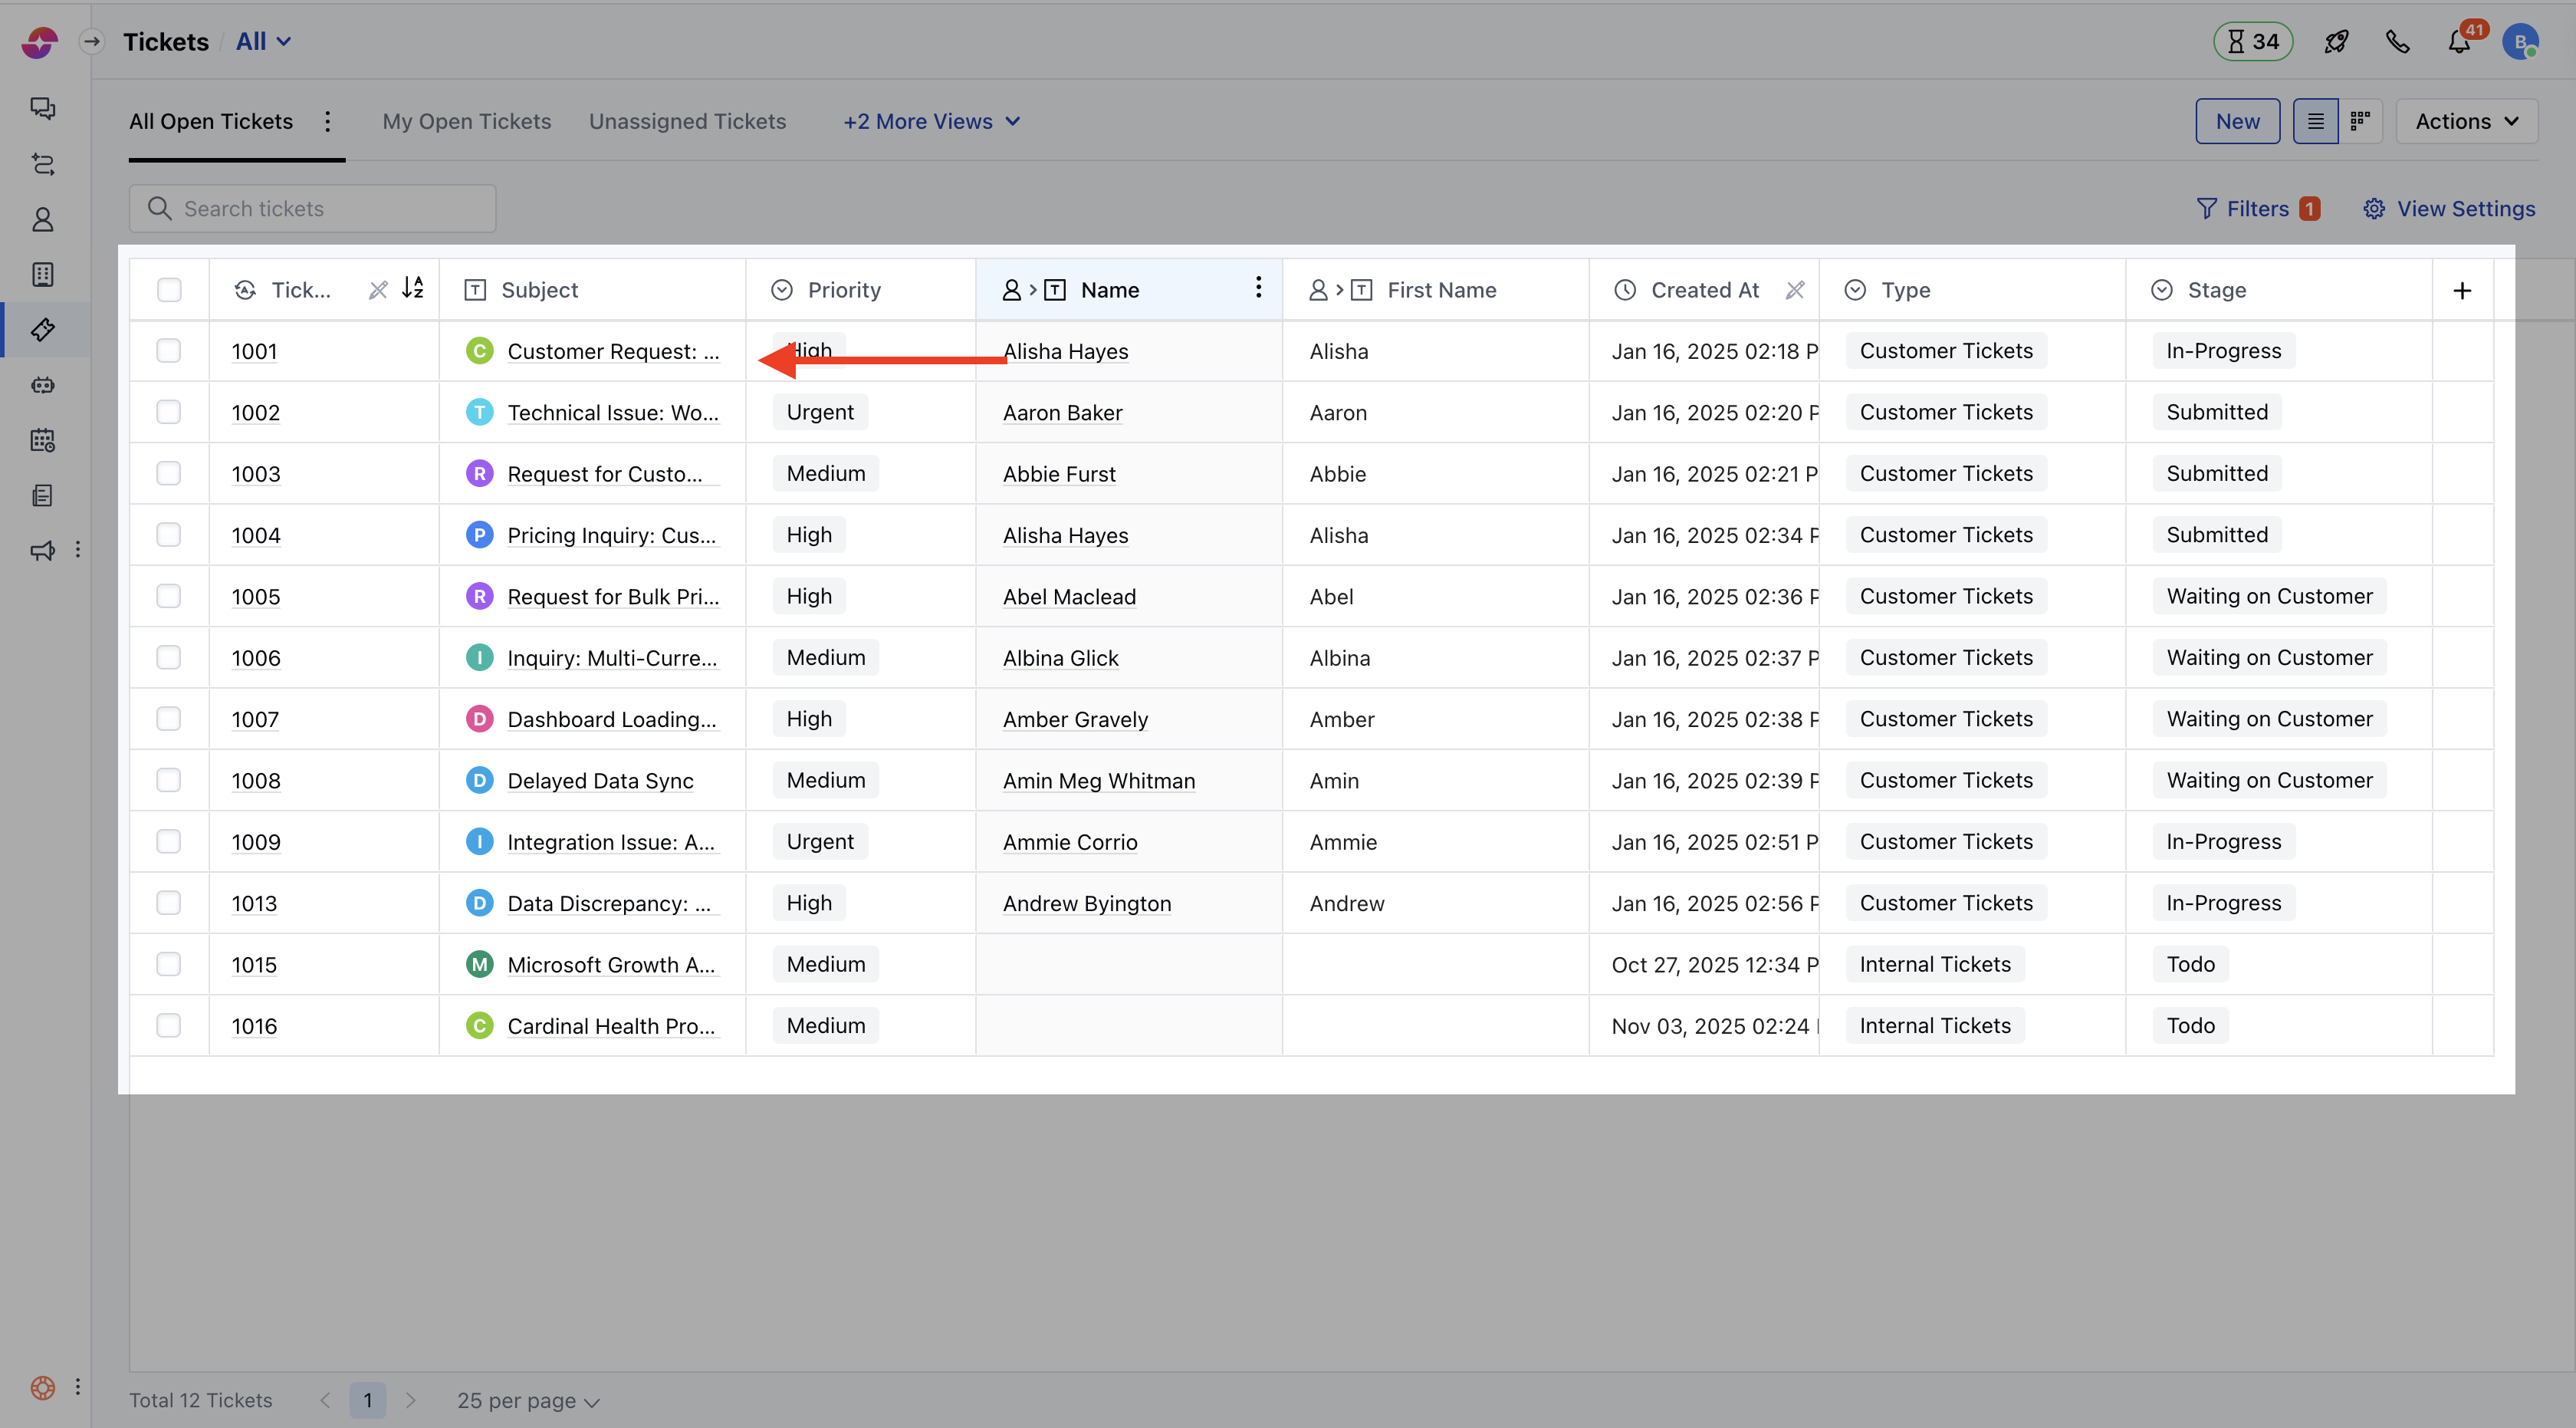Click the Filters button with one active filter
Screen dimensions: 2576x1428
pos(2259,208)
